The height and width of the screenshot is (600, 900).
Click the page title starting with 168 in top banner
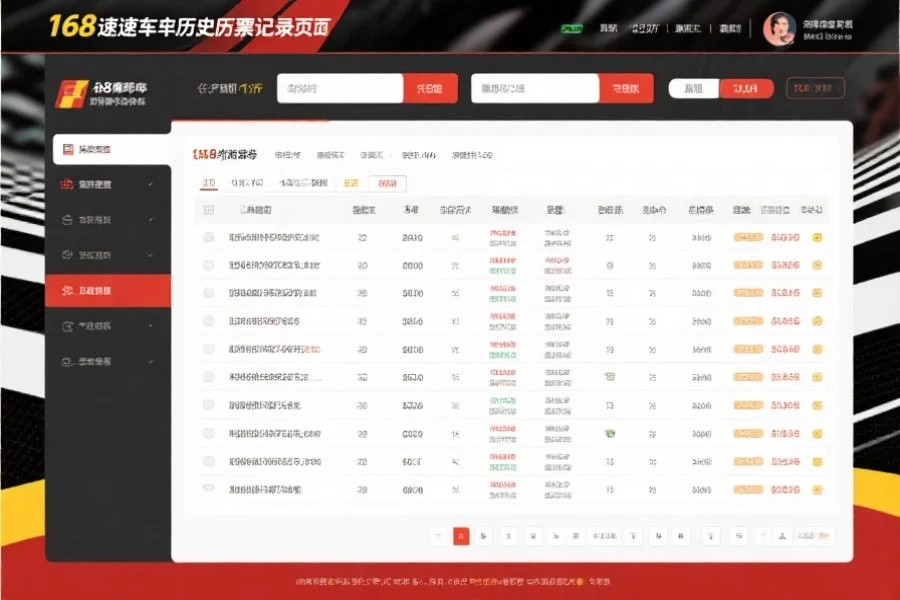pos(189,26)
